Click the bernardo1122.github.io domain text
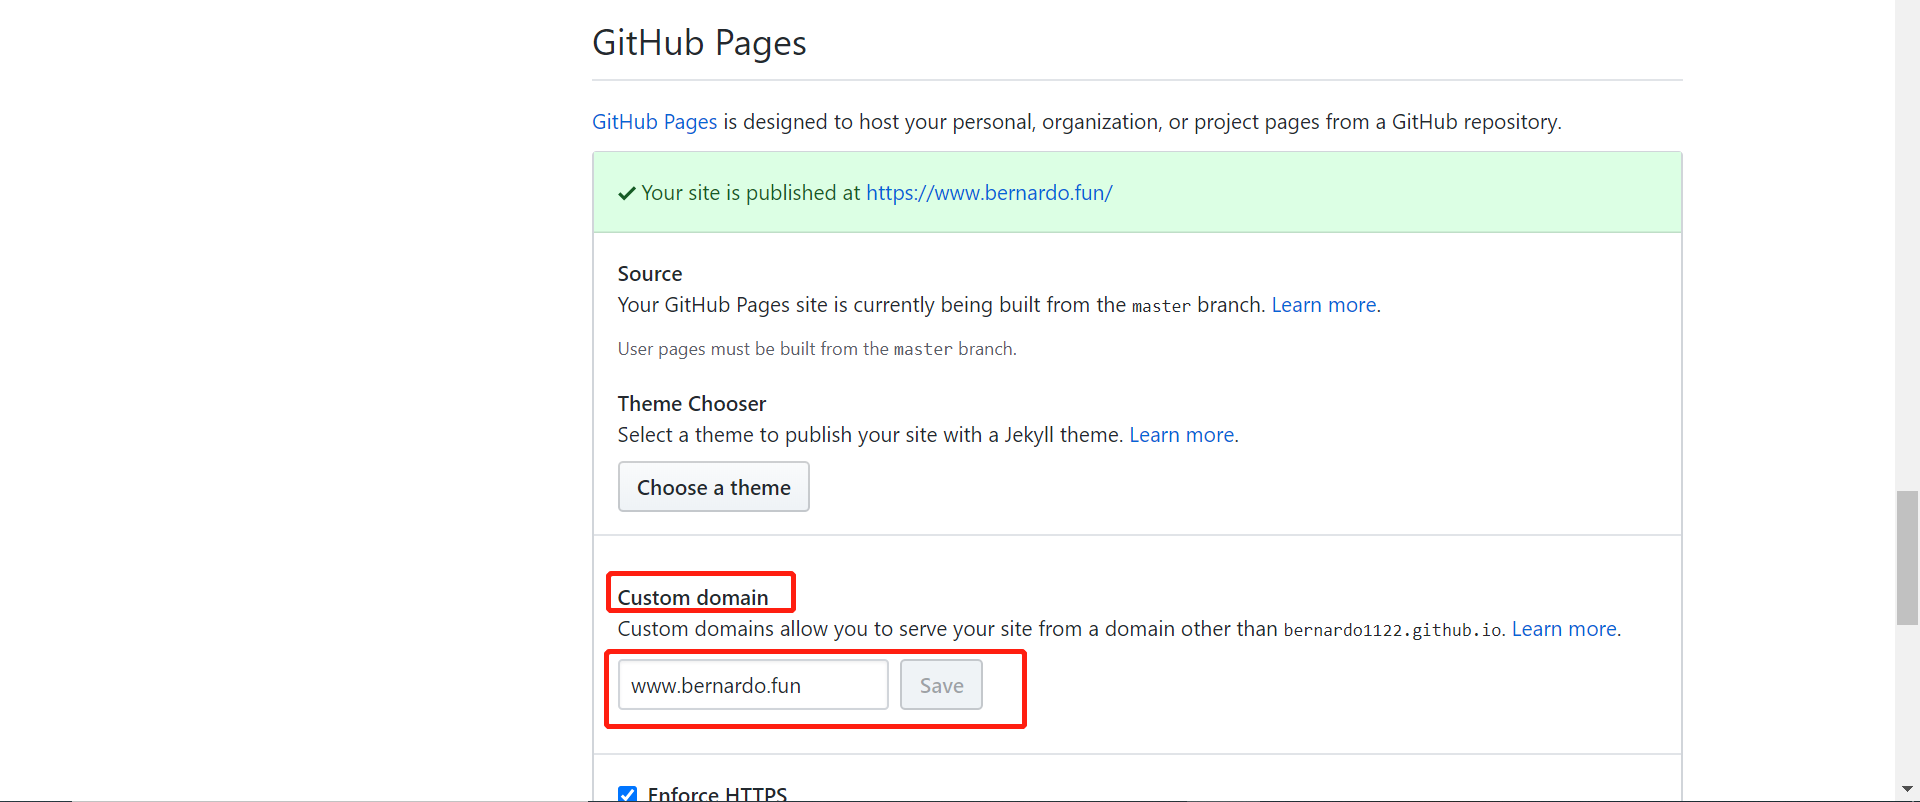 [1392, 630]
